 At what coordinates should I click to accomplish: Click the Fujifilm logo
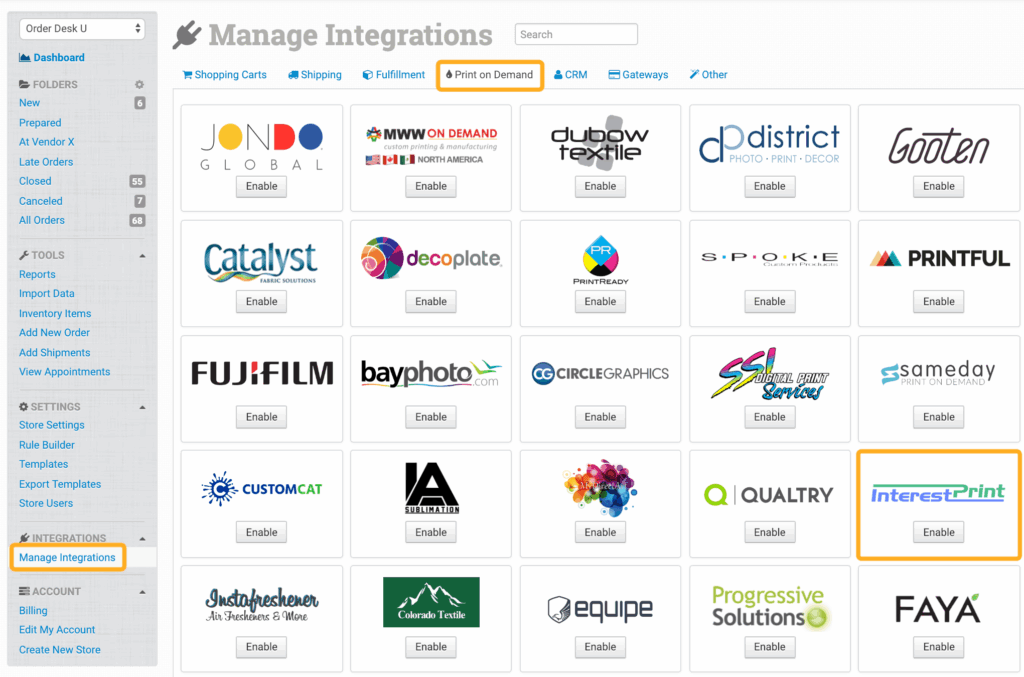(262, 374)
